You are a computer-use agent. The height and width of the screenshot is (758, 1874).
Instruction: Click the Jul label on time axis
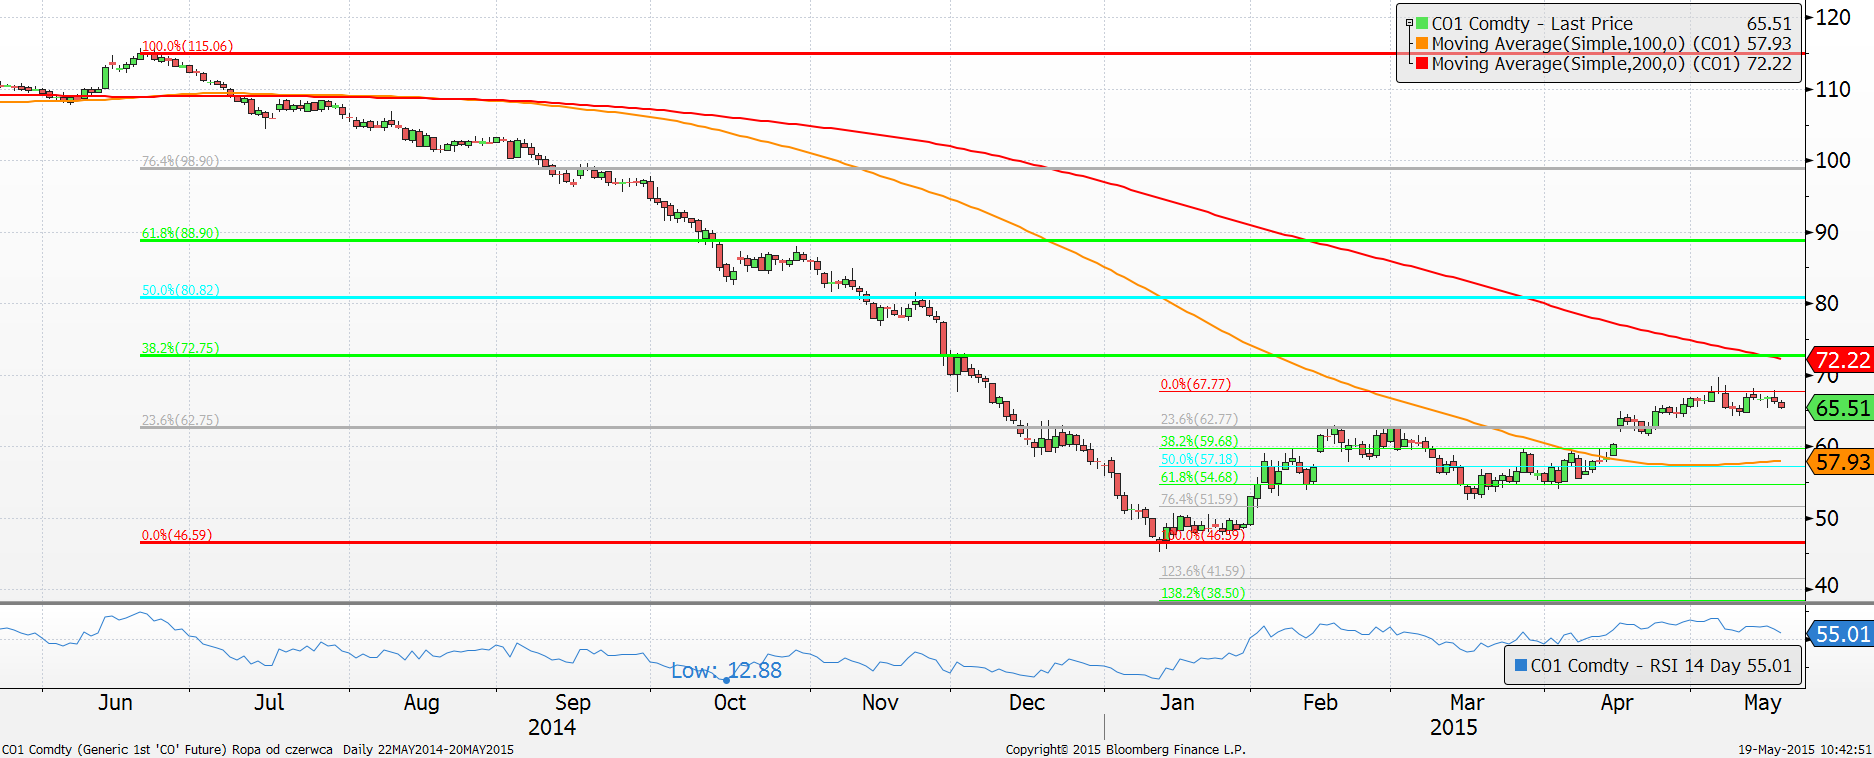[269, 703]
